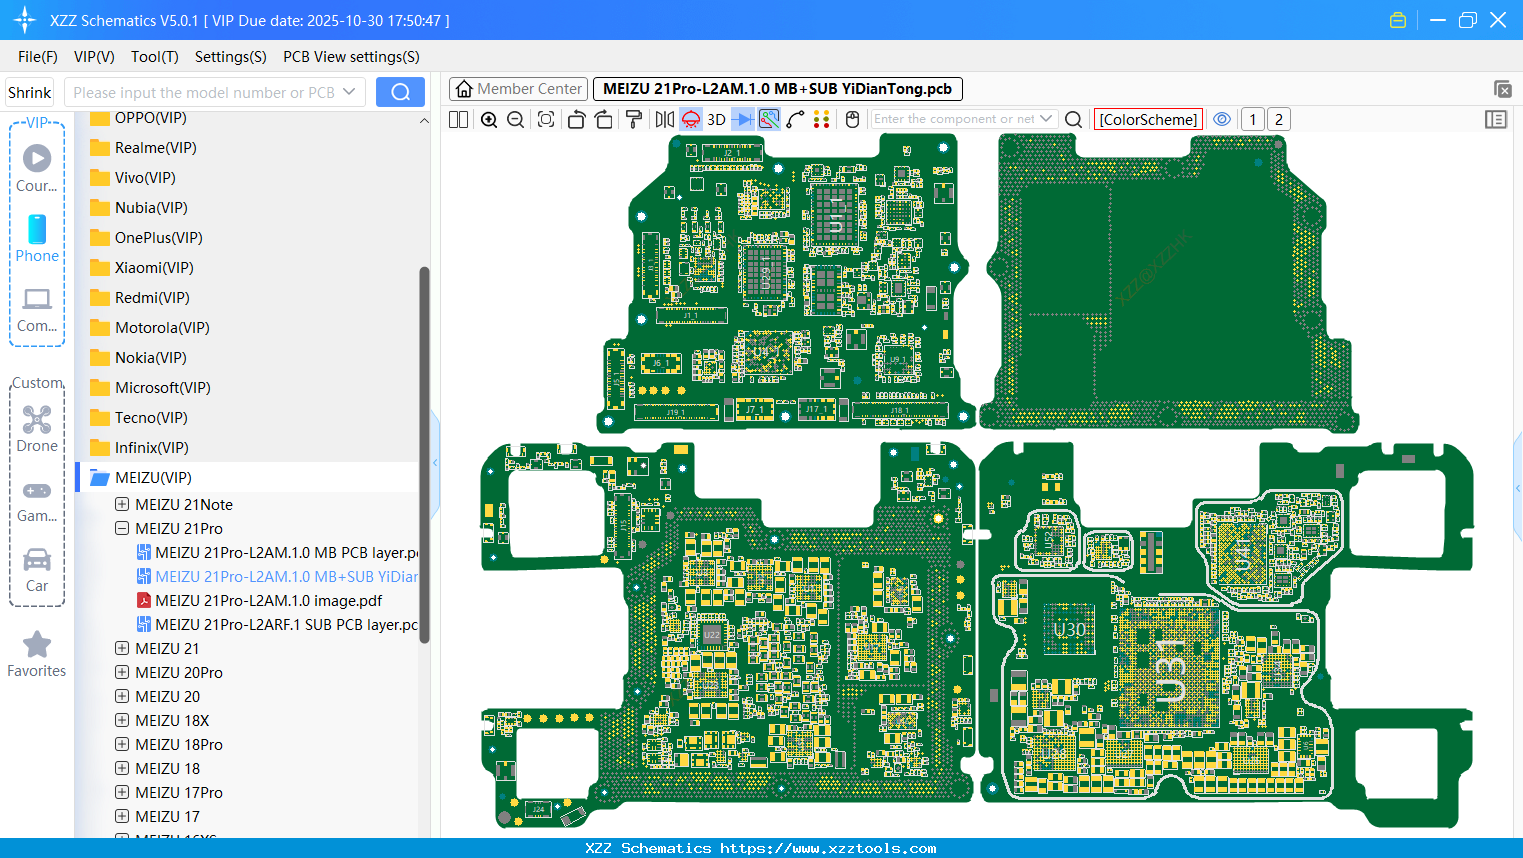1523x858 pixels.
Task: Rotate board counterclockwise icon
Action: pos(576,119)
